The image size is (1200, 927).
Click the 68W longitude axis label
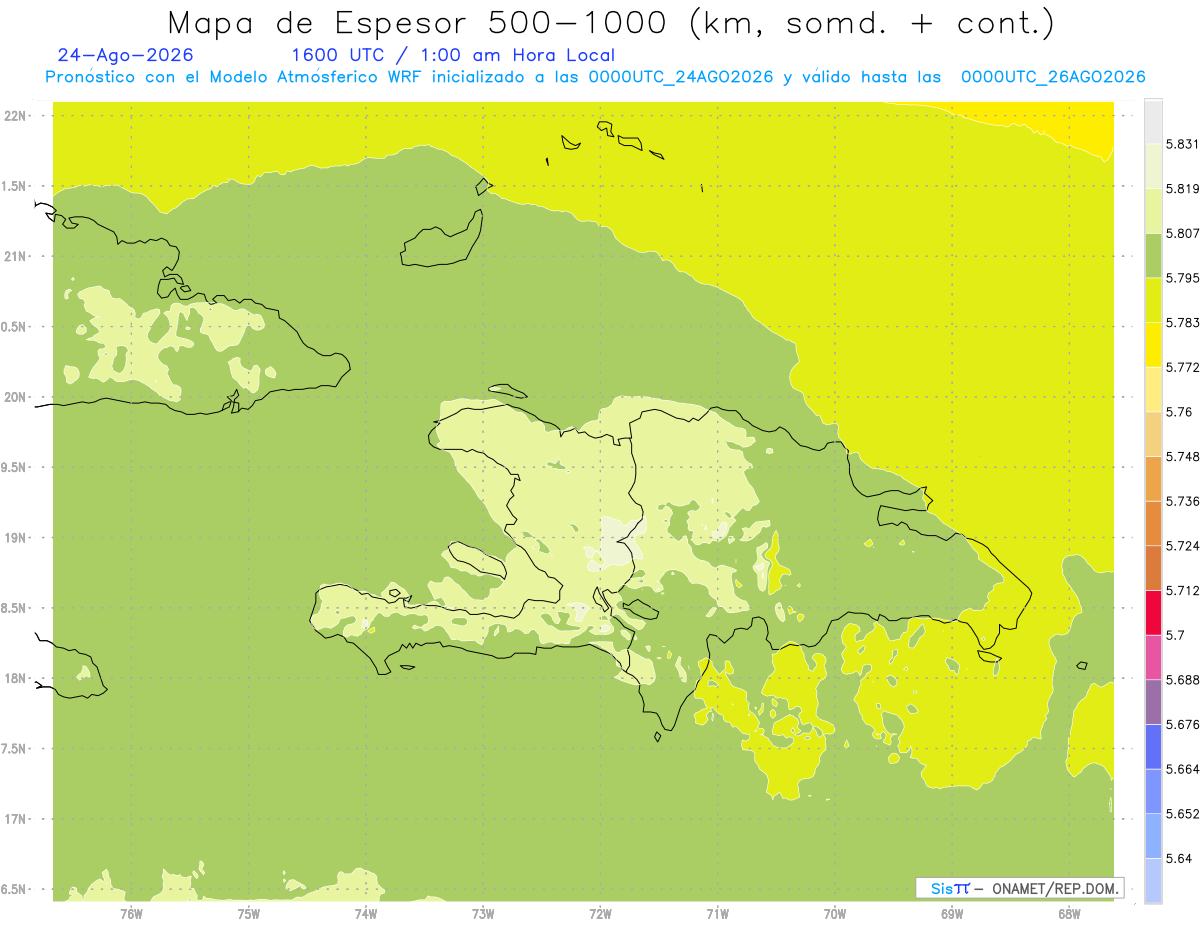pos(1069,914)
